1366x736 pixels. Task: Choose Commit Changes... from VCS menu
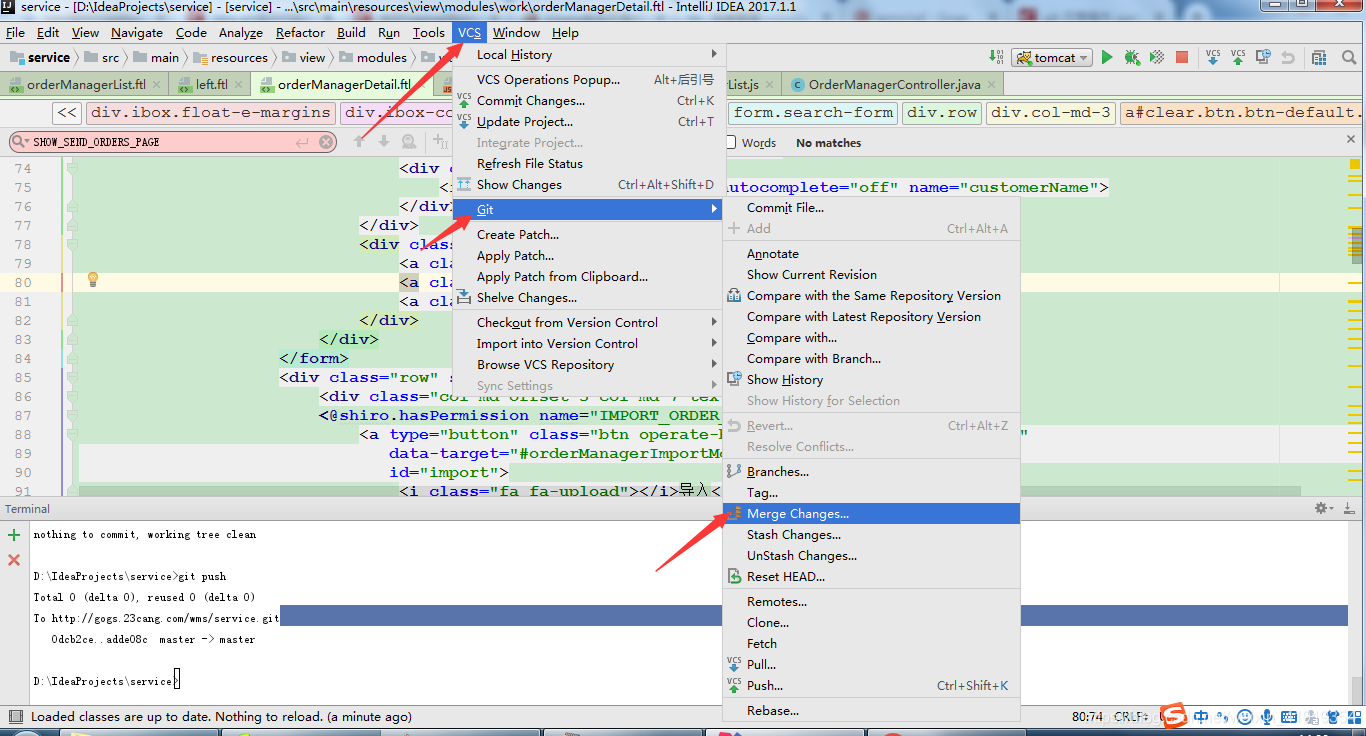click(x=588, y=101)
